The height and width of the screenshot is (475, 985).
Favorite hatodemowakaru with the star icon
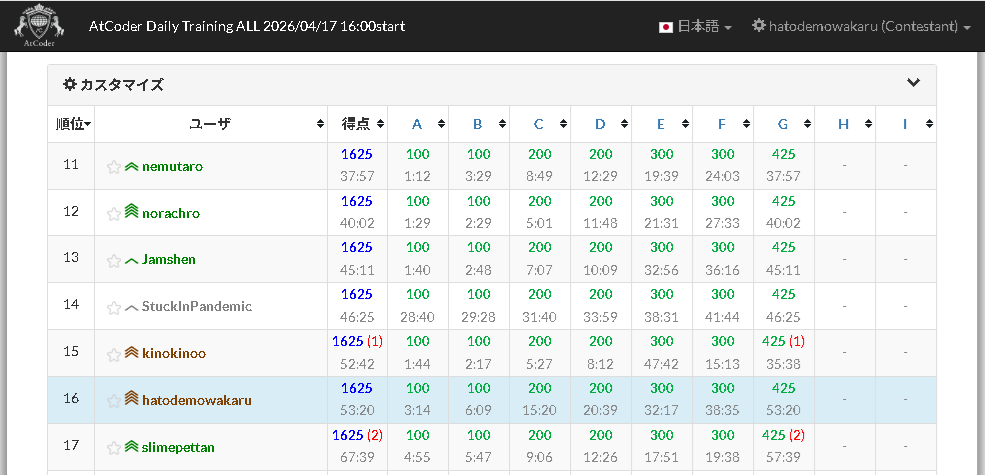(x=114, y=400)
